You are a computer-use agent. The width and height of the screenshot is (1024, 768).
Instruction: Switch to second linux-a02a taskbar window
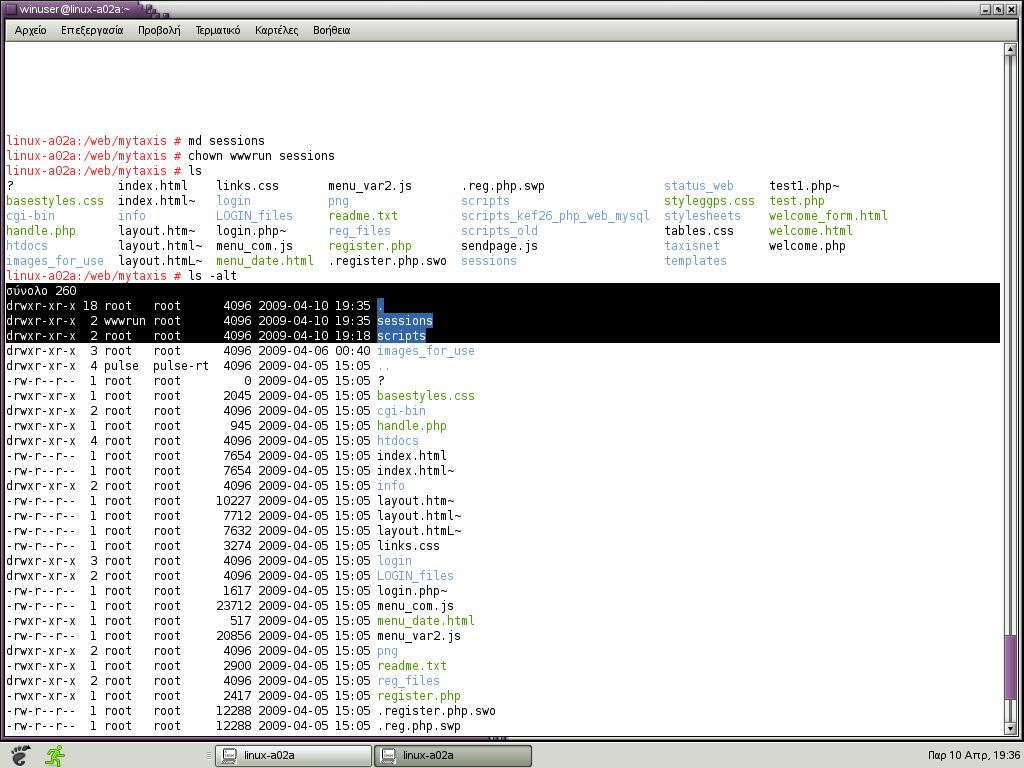click(x=453, y=756)
